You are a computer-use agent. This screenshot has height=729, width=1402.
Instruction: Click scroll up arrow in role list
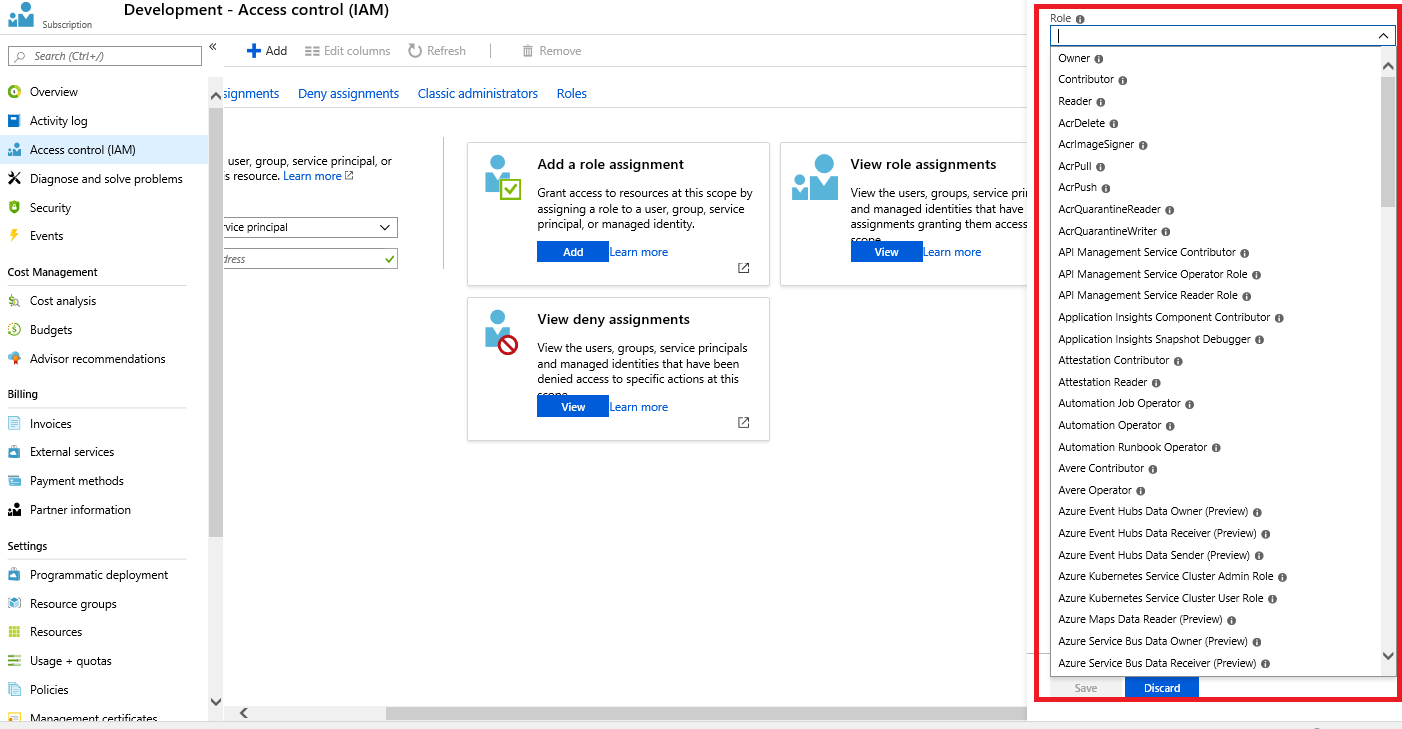pyautogui.click(x=1388, y=66)
